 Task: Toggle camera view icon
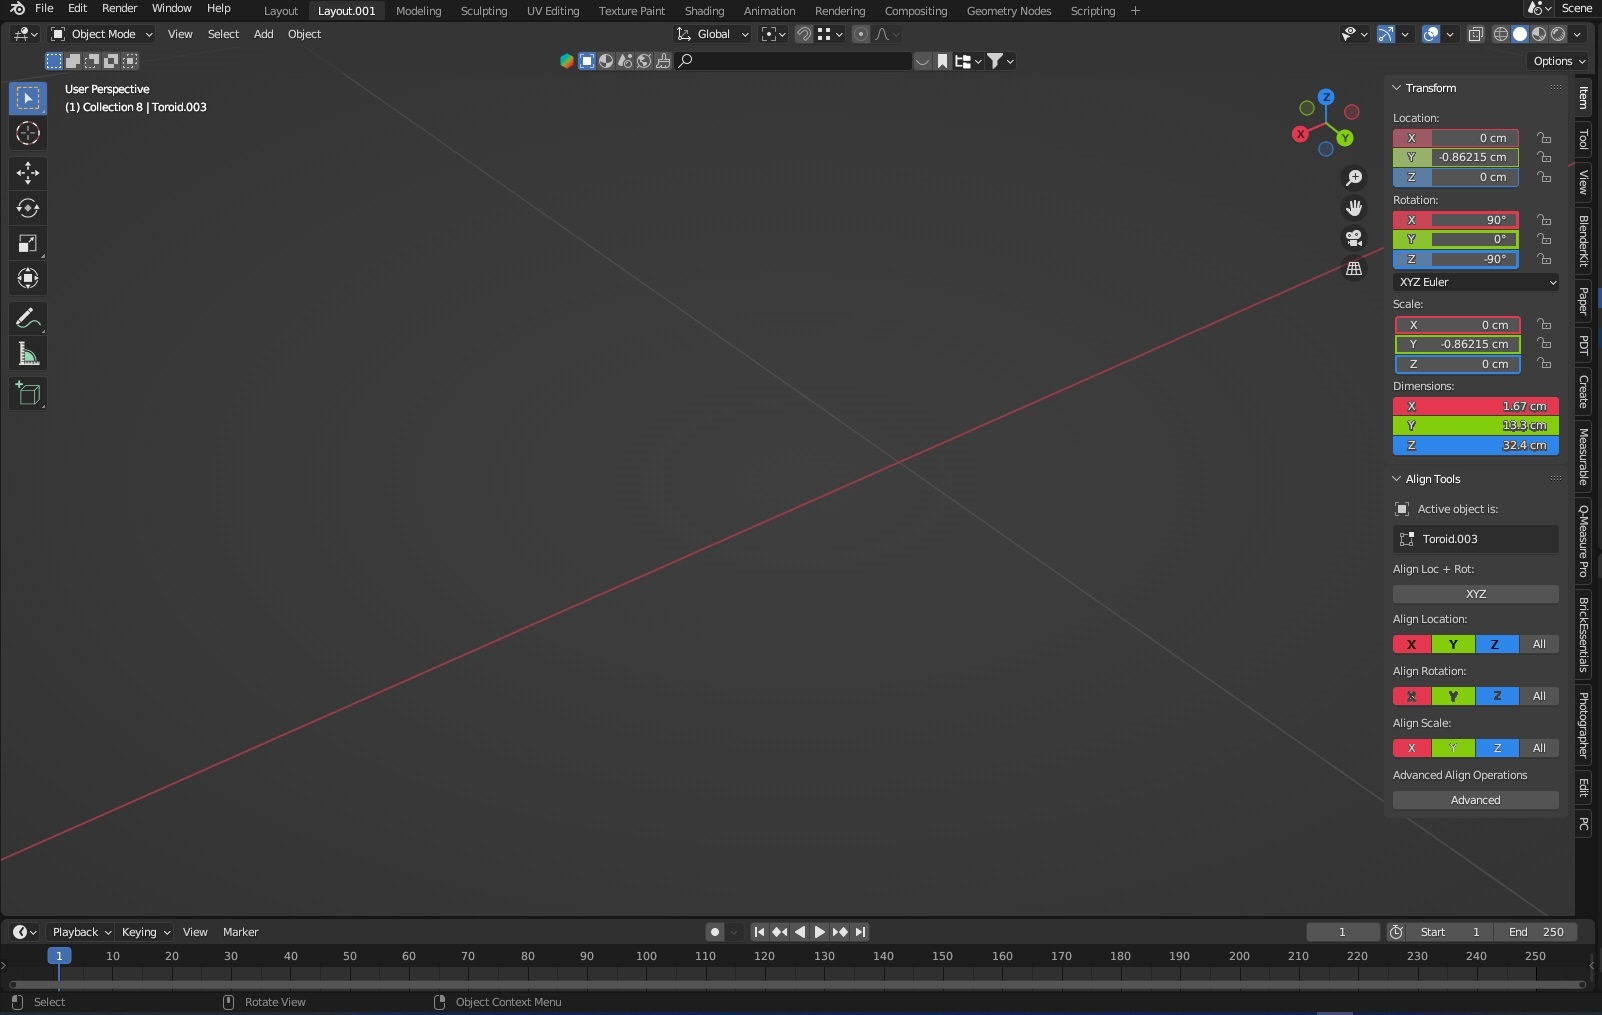pyautogui.click(x=1354, y=238)
